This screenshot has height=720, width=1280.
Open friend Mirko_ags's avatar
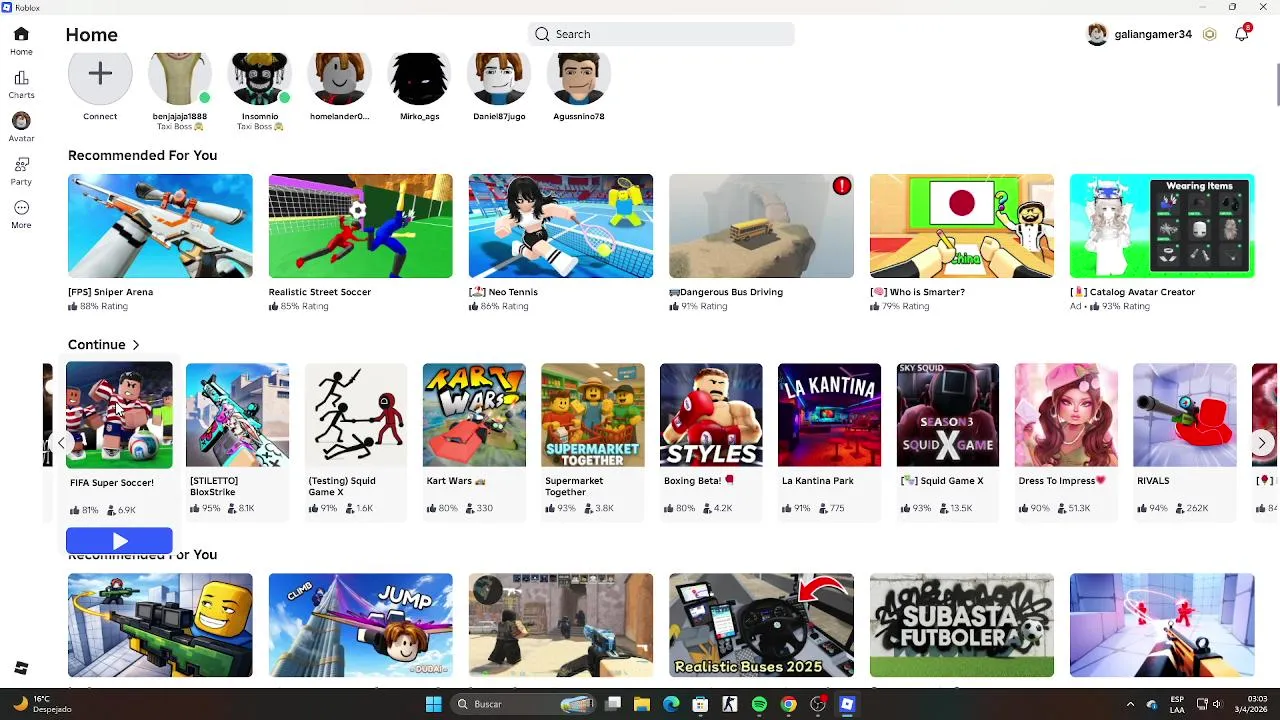(420, 78)
